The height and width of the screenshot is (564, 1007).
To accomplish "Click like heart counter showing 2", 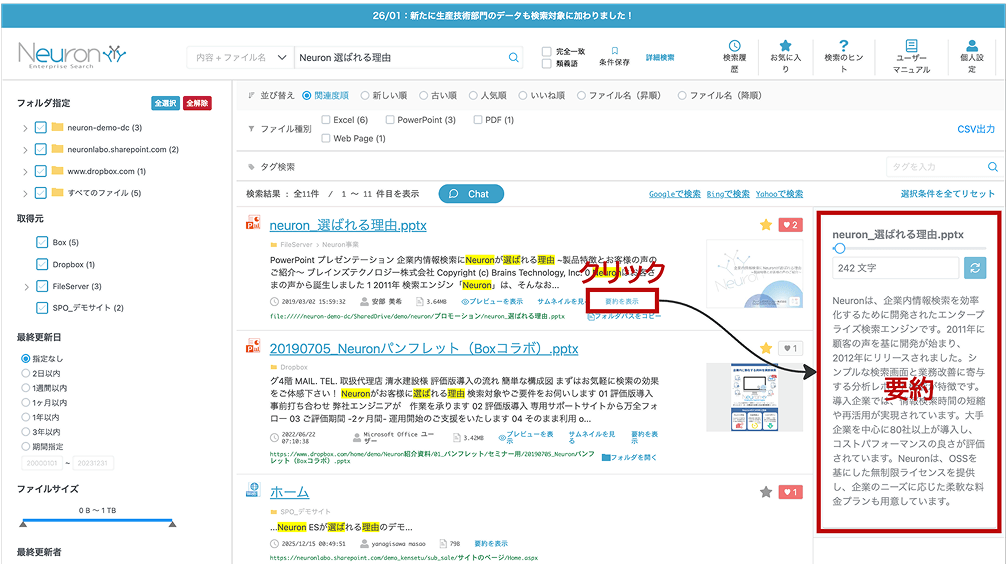I will tap(791, 225).
